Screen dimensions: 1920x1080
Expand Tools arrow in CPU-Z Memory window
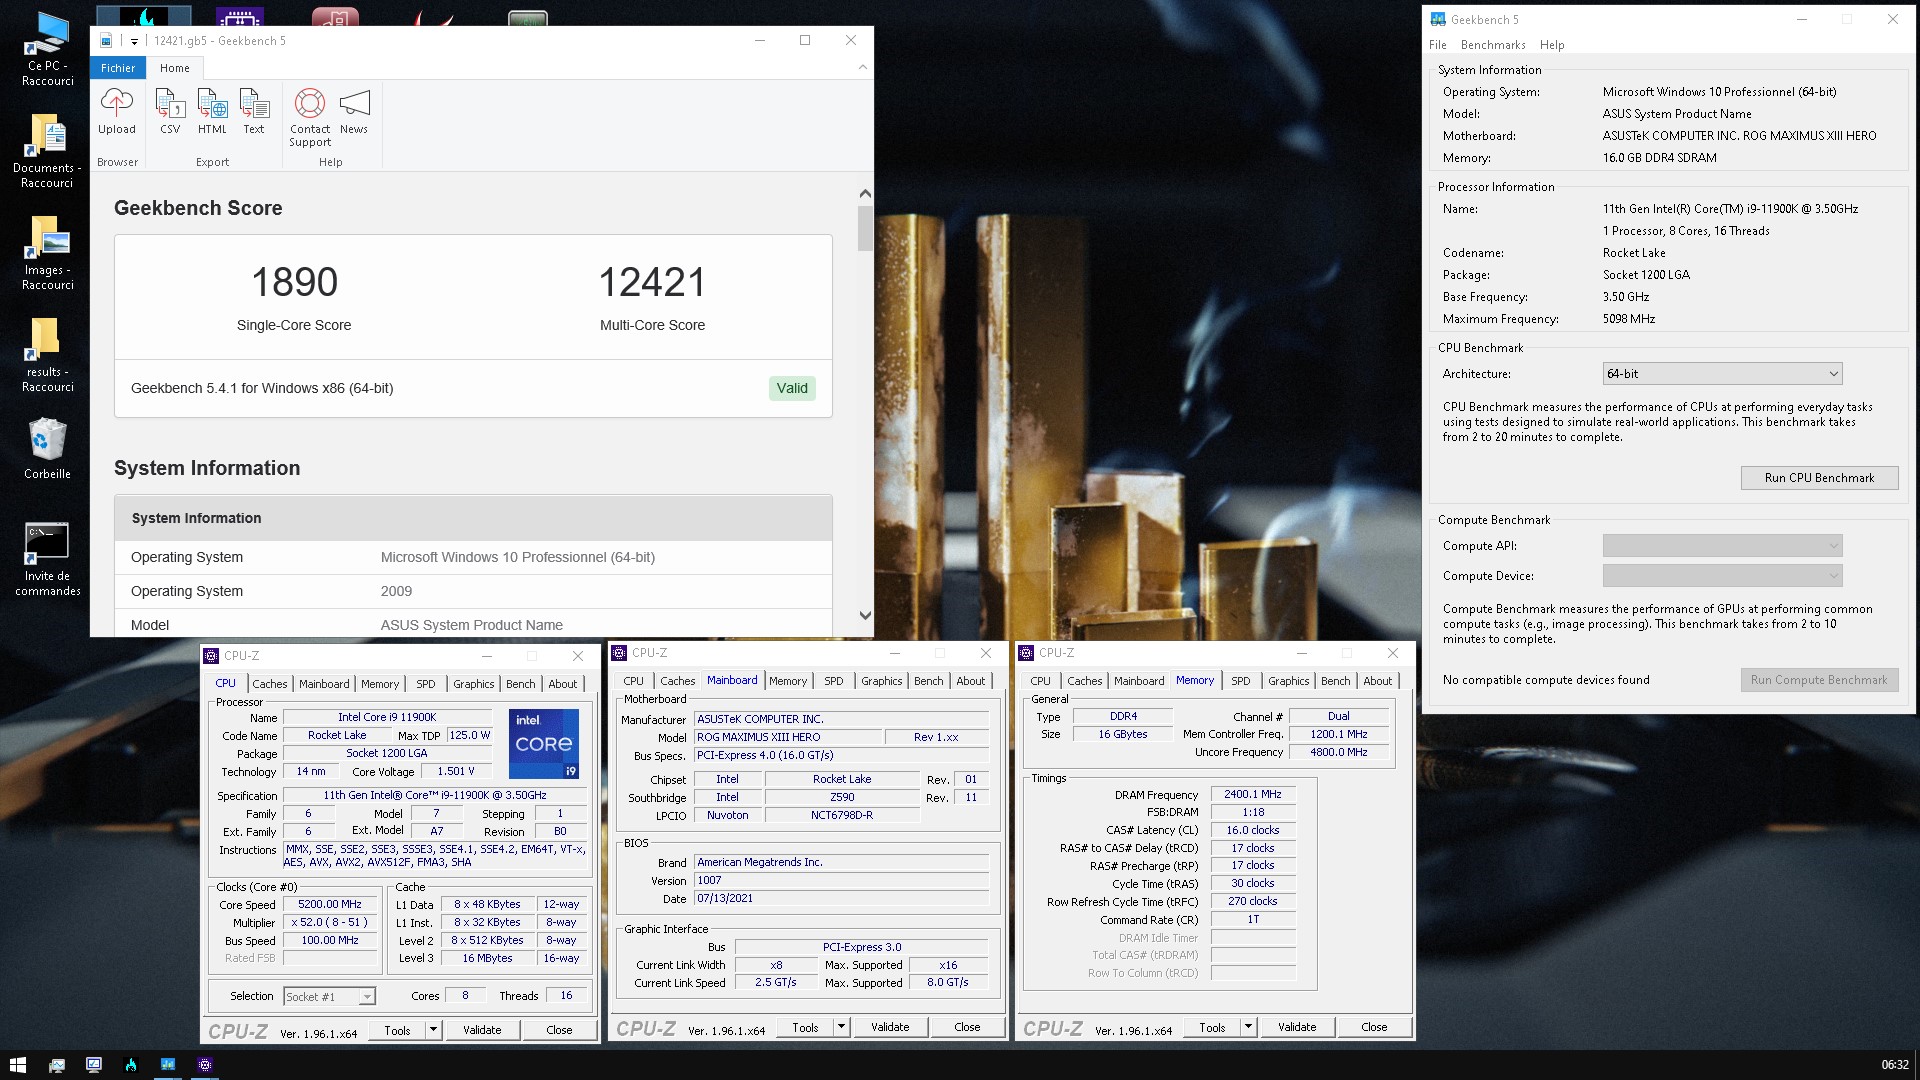coord(1248,1027)
